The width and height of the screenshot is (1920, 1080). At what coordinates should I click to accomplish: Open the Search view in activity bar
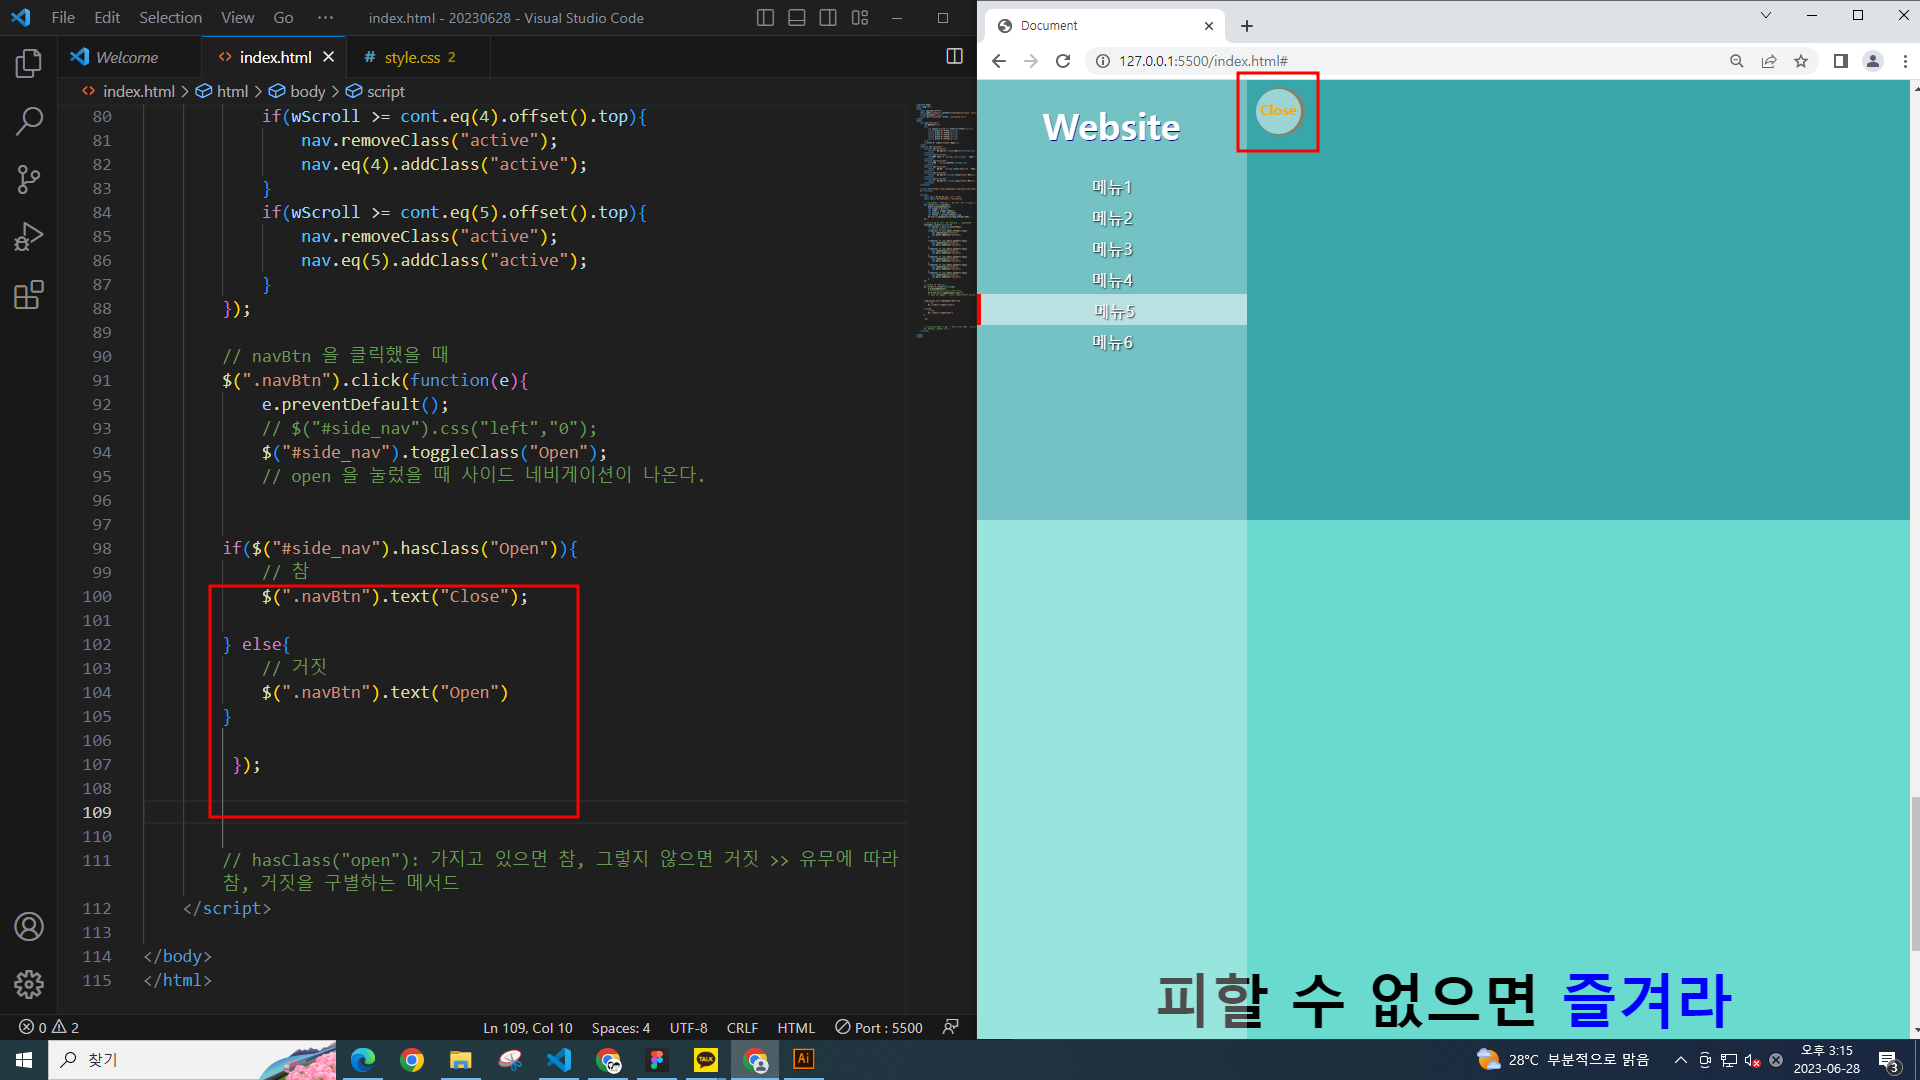coord(28,122)
